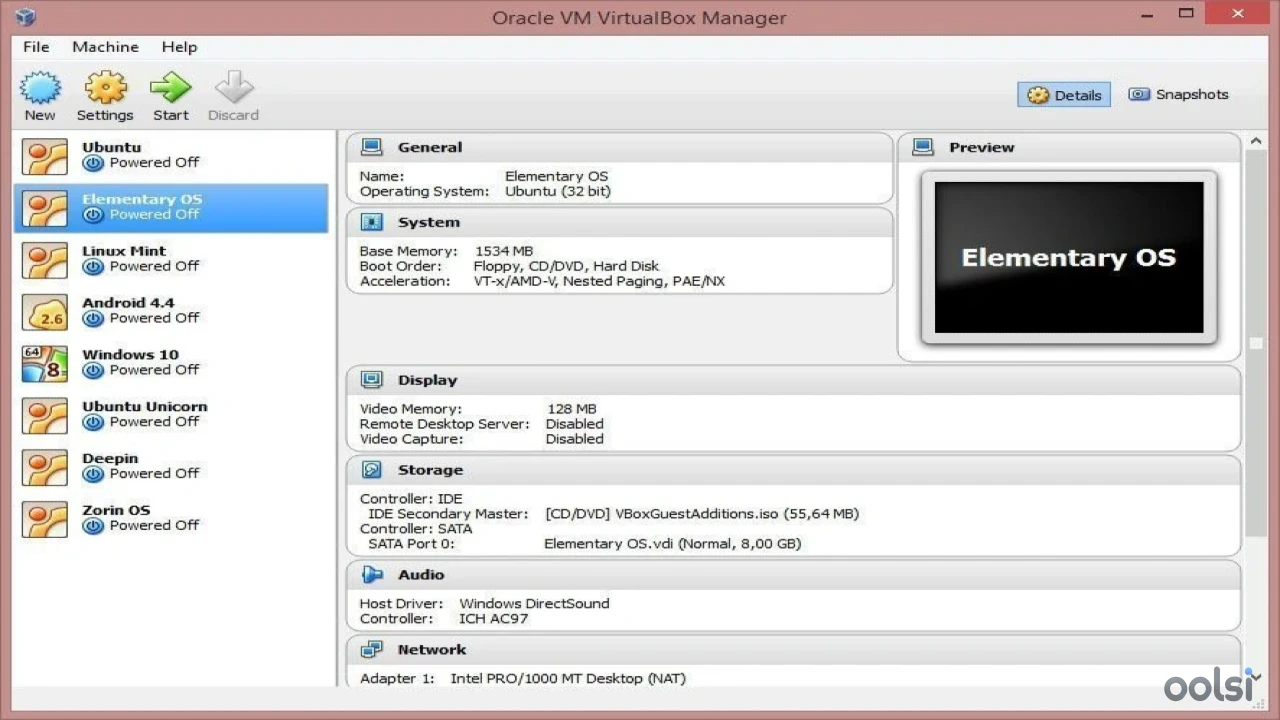Image resolution: width=1280 pixels, height=720 pixels.
Task: Open the Network settings header link
Action: pos(432,650)
